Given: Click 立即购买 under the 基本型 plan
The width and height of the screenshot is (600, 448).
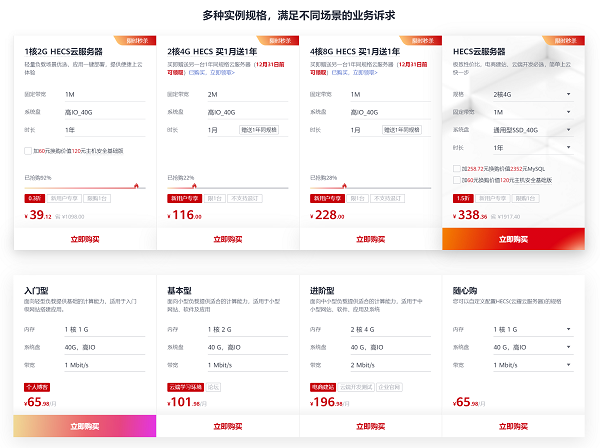Looking at the screenshot, I should coord(228,426).
